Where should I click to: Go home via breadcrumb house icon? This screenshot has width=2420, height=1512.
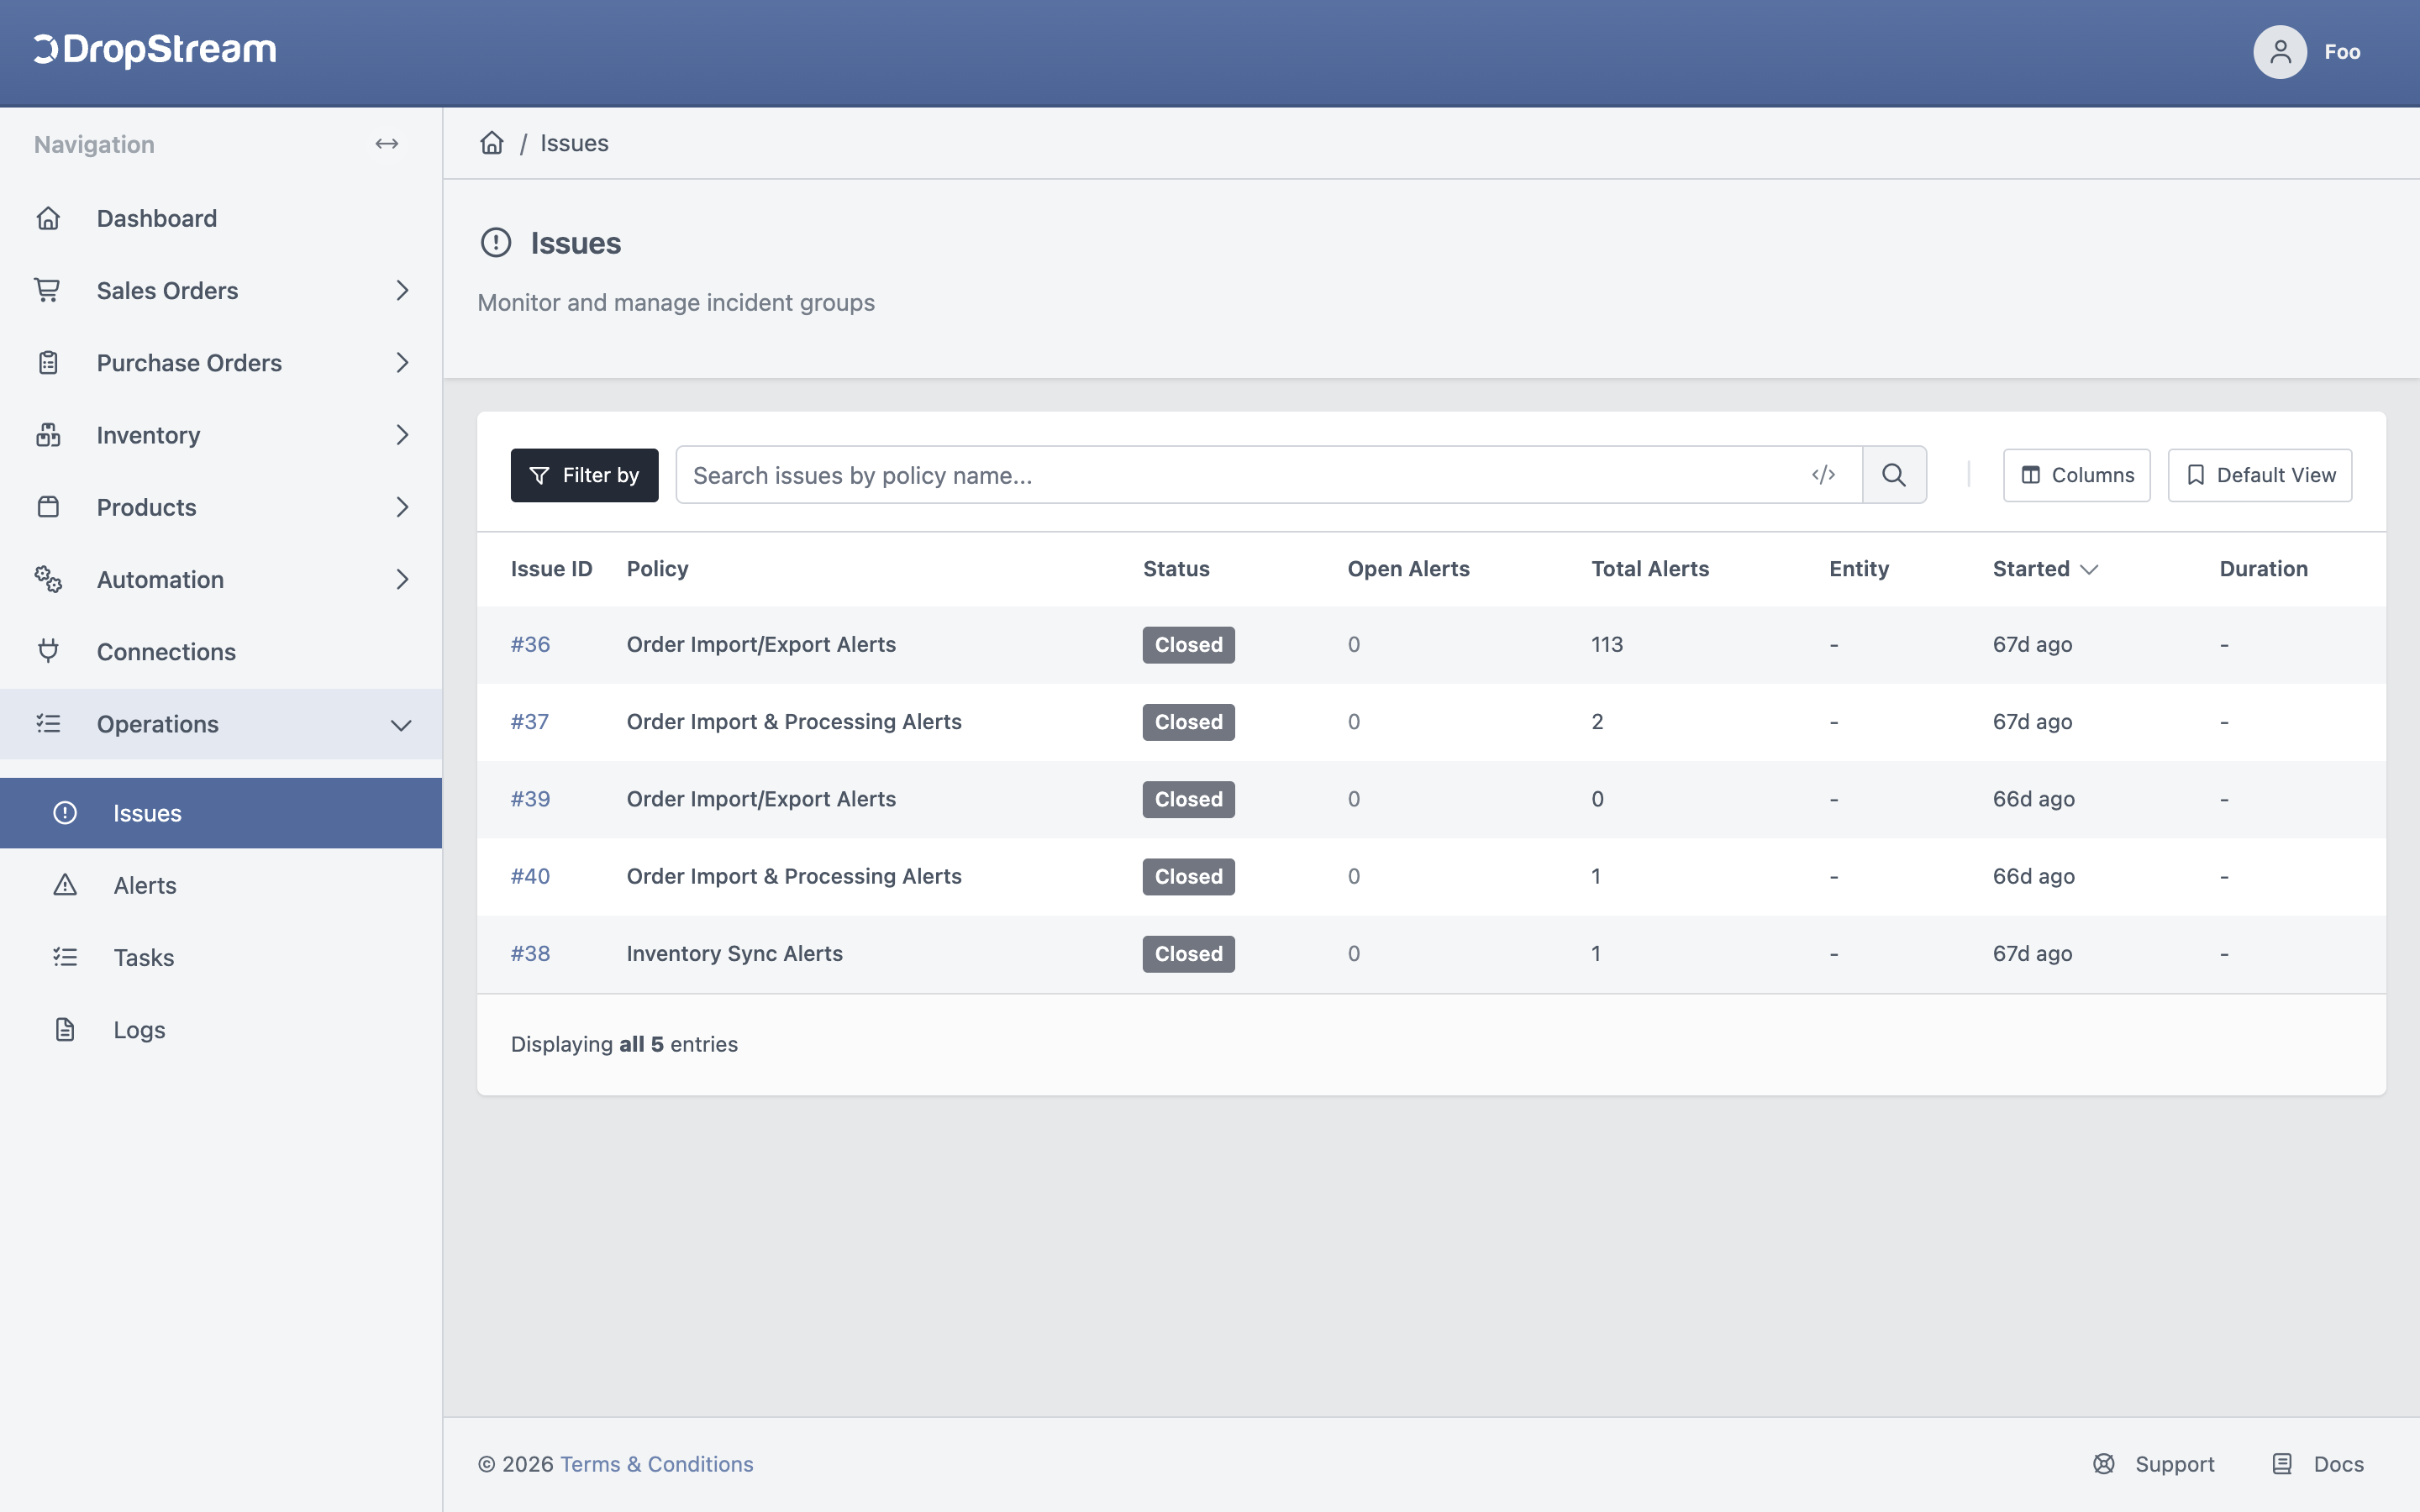[492, 143]
